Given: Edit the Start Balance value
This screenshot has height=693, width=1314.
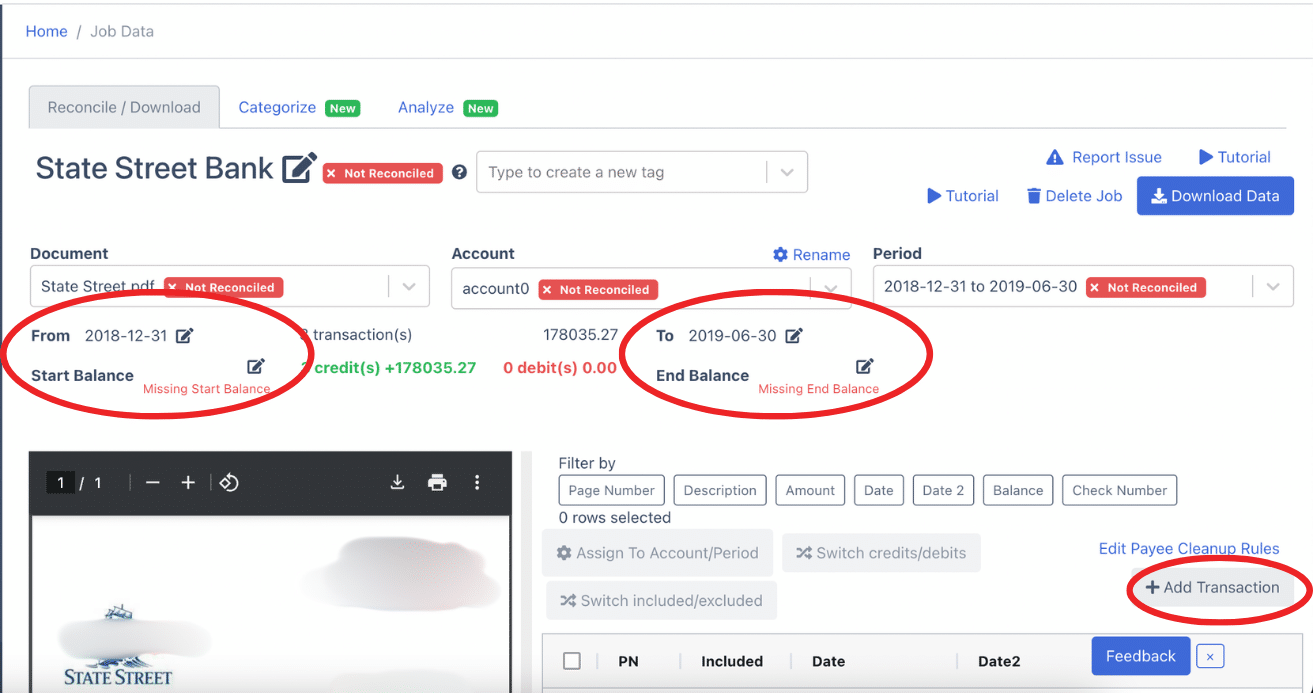Looking at the screenshot, I should [256, 367].
